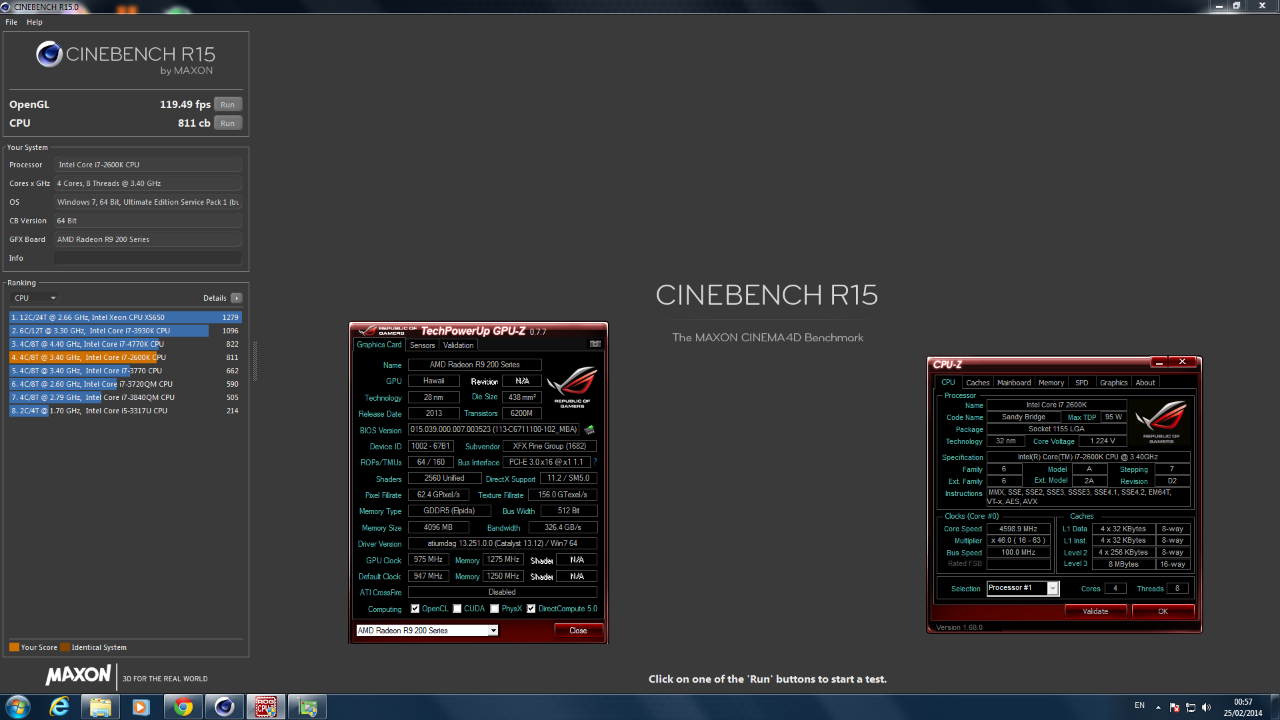Click the ROG logo in GPU-Z
This screenshot has width=1280, height=720.
point(572,388)
